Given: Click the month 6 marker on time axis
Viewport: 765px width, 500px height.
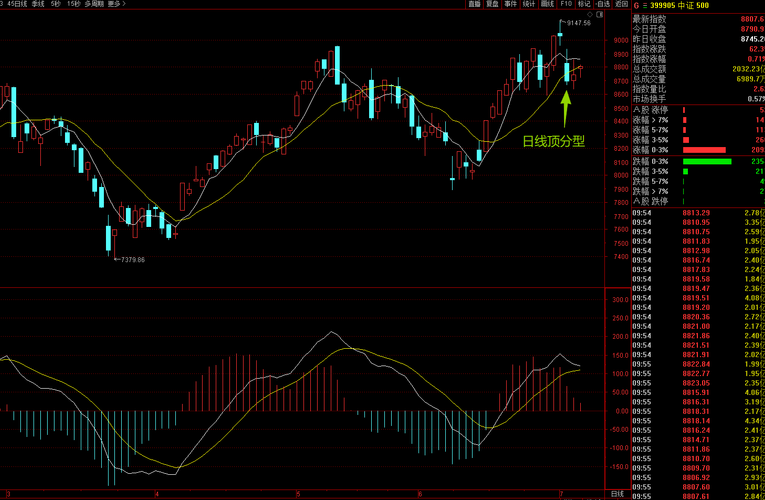Looking at the screenshot, I should [x=420, y=494].
